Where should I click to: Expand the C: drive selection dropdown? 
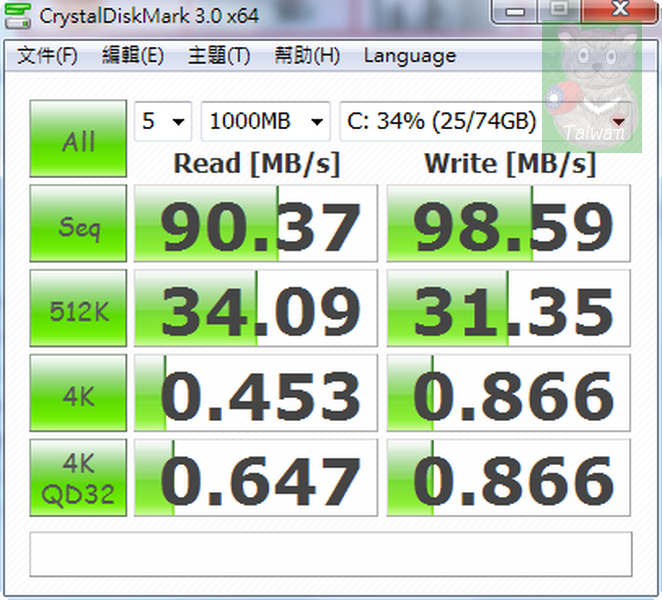[x=486, y=121]
